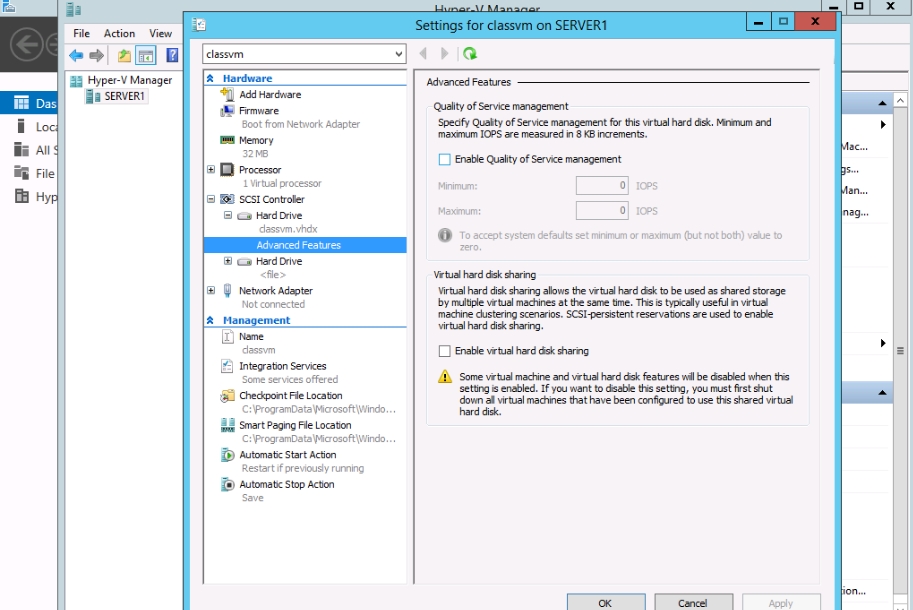Click the Hyper-V icon in Server Manager sidebar
Viewport: 913px width, 610px height.
tap(21, 196)
